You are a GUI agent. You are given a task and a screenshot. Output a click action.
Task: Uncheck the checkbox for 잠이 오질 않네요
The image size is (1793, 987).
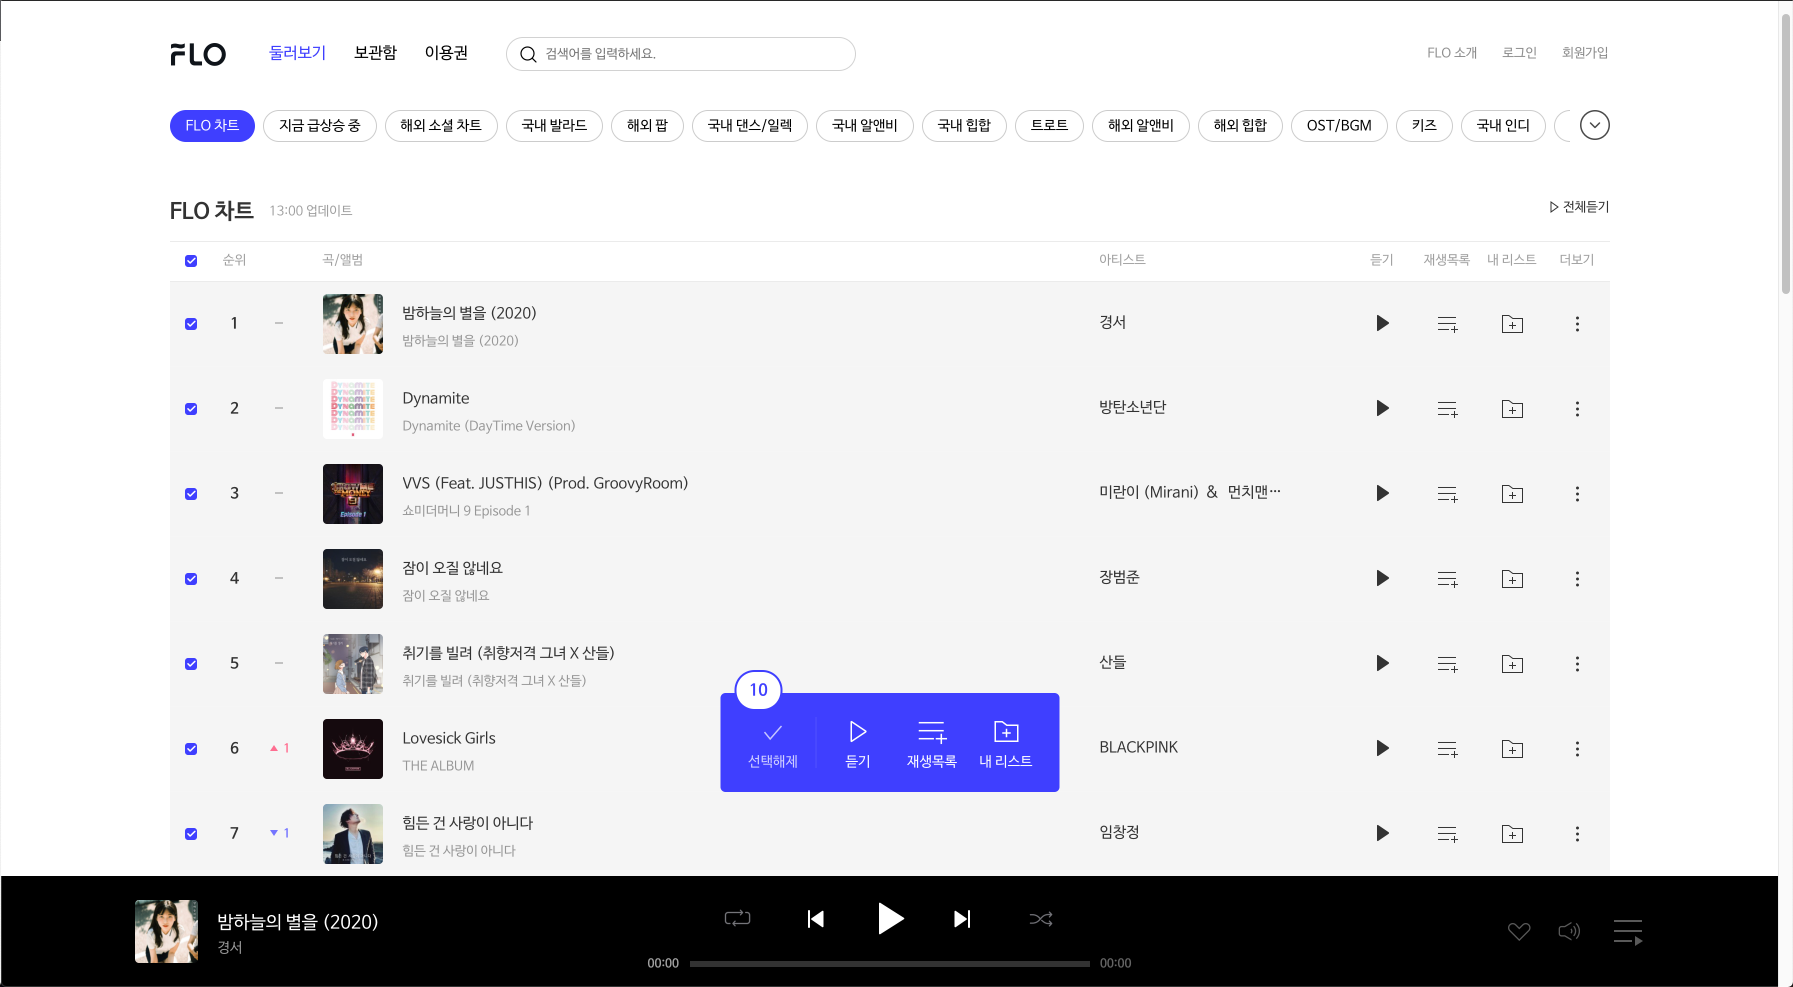point(191,579)
